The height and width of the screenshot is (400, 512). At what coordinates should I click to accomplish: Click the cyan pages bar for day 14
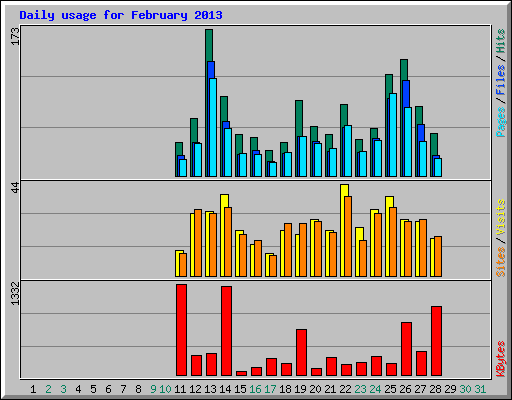coord(228,152)
